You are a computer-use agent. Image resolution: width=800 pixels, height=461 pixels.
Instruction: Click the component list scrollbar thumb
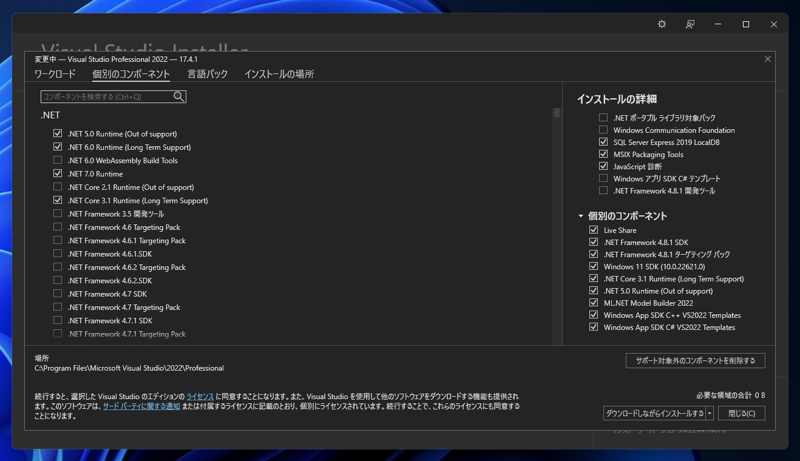(x=557, y=113)
